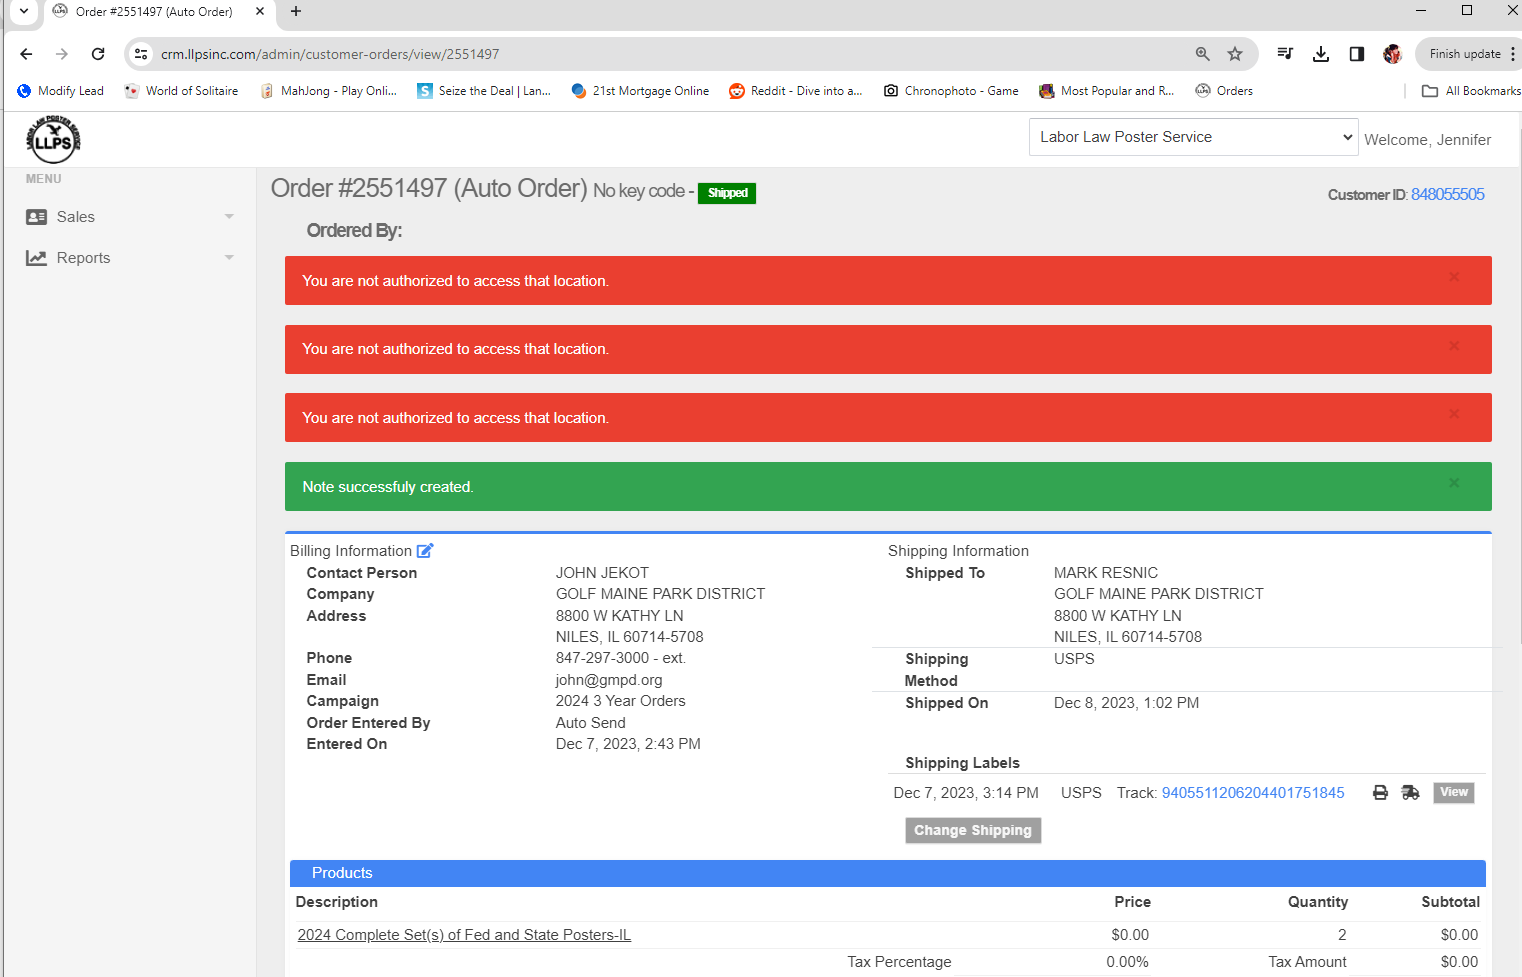Viewport: 1522px width, 977px height.
Task: Open Customer ID 848055505 link
Action: coord(1447,194)
